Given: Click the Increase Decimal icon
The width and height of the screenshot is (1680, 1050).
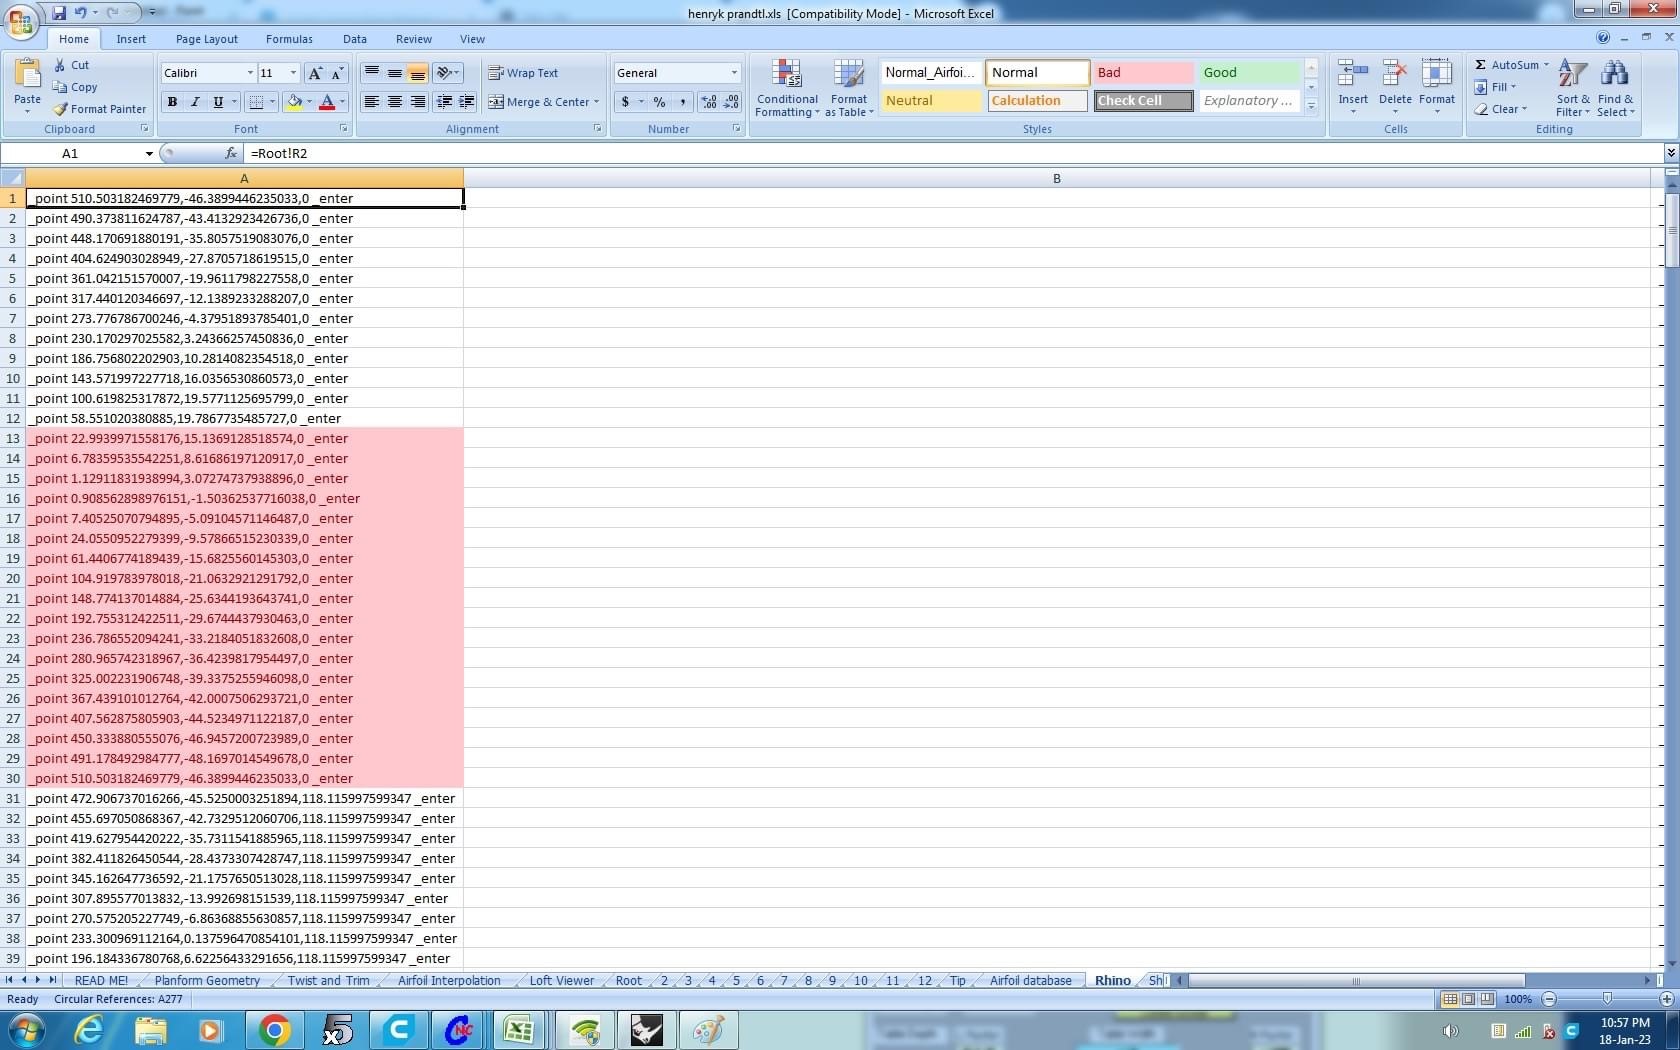Looking at the screenshot, I should pyautogui.click(x=709, y=102).
